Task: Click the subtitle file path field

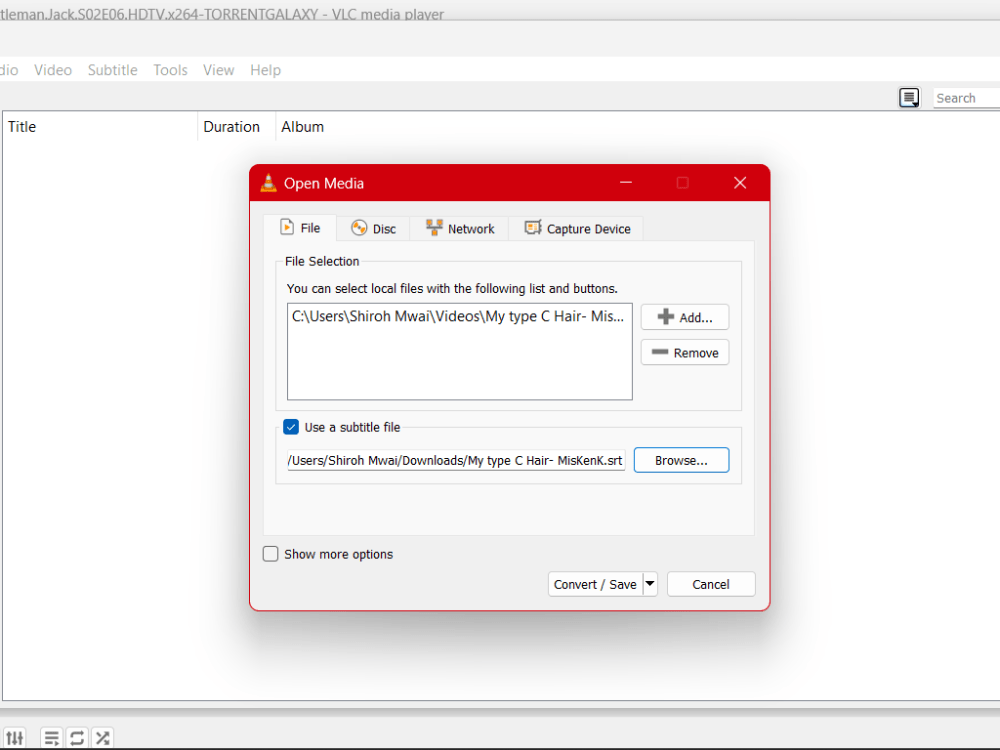Action: 456,460
